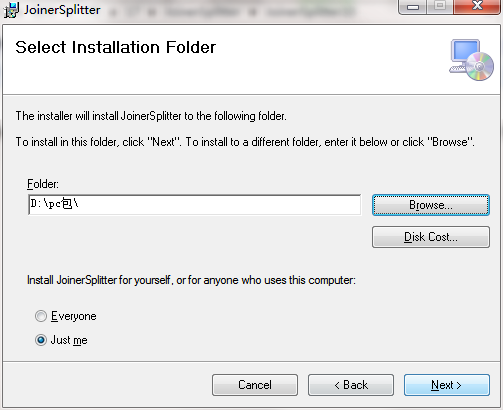The height and width of the screenshot is (410, 503).
Task: Select the Just me radio button
Action: (41, 340)
